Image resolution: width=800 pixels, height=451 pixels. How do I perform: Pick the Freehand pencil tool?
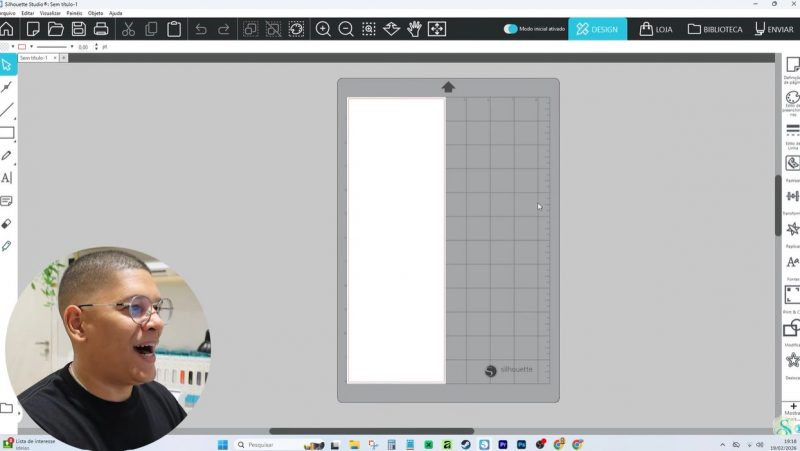(x=7, y=155)
